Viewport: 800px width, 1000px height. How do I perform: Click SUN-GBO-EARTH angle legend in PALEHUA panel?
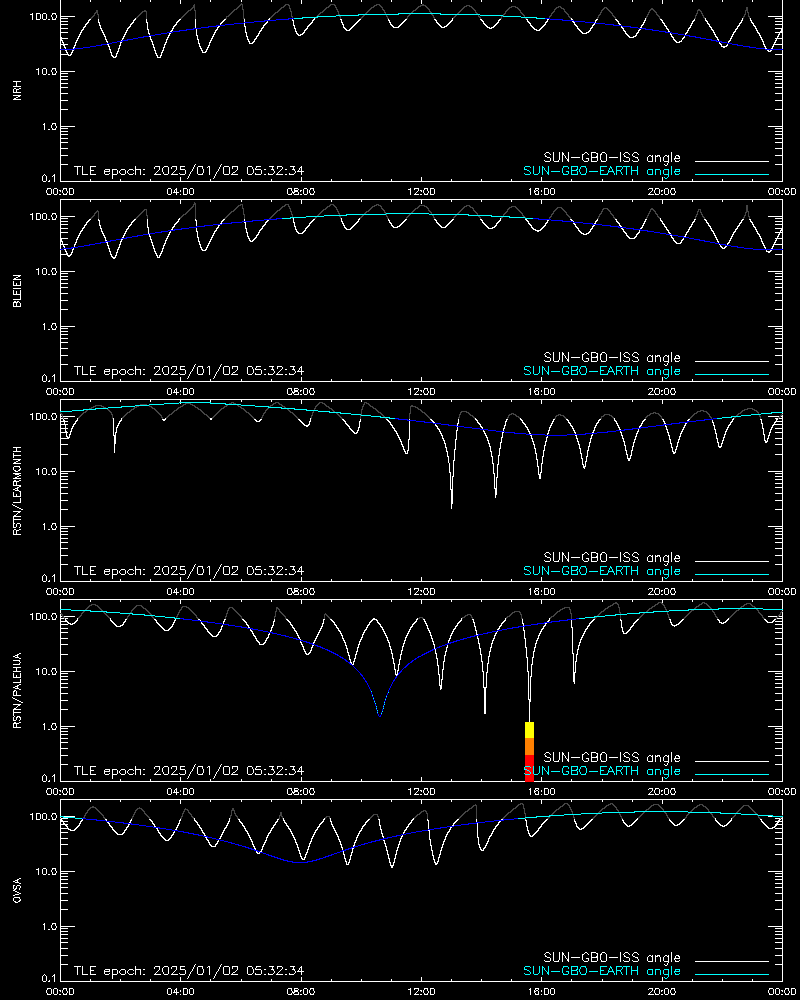(x=602, y=771)
